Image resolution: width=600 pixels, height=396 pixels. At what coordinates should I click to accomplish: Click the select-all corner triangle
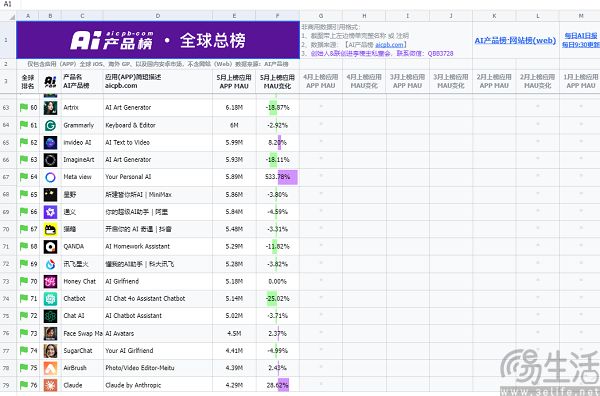click(12, 16)
